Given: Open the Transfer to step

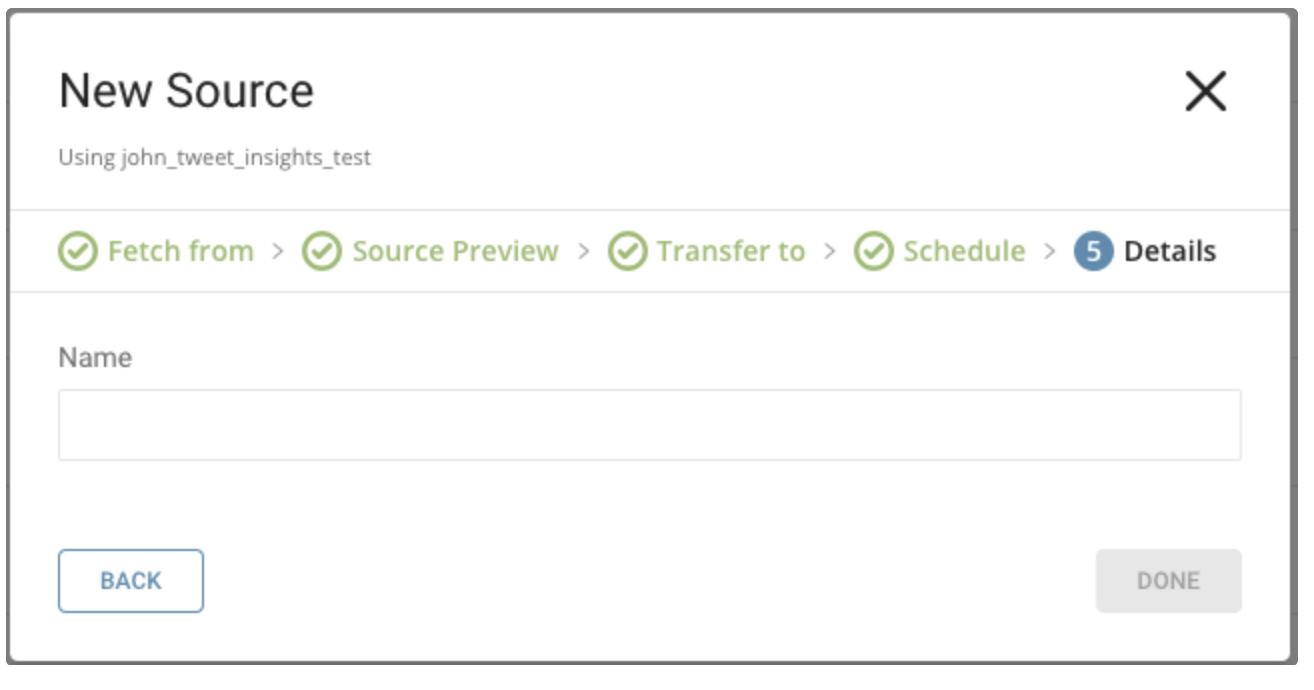Looking at the screenshot, I should [x=730, y=251].
